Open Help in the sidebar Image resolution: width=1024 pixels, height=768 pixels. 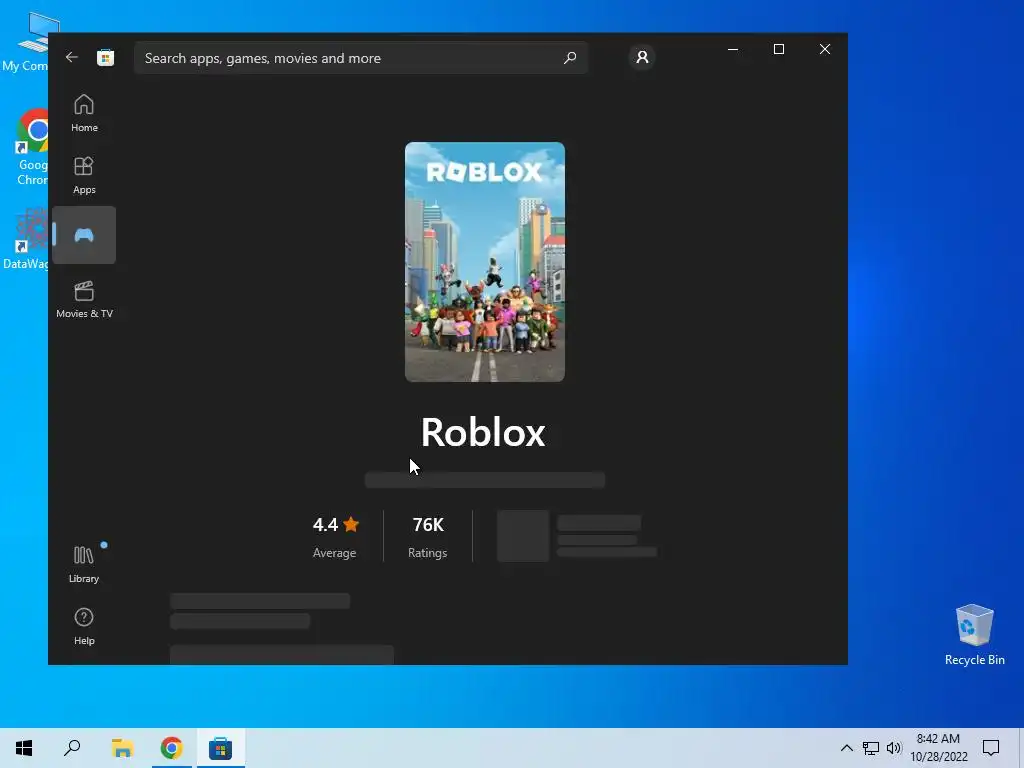[84, 626]
